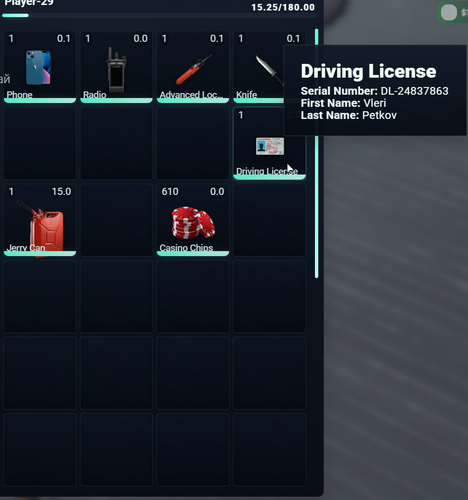
Task: Click the Casino Chips label
Action: coord(186,248)
